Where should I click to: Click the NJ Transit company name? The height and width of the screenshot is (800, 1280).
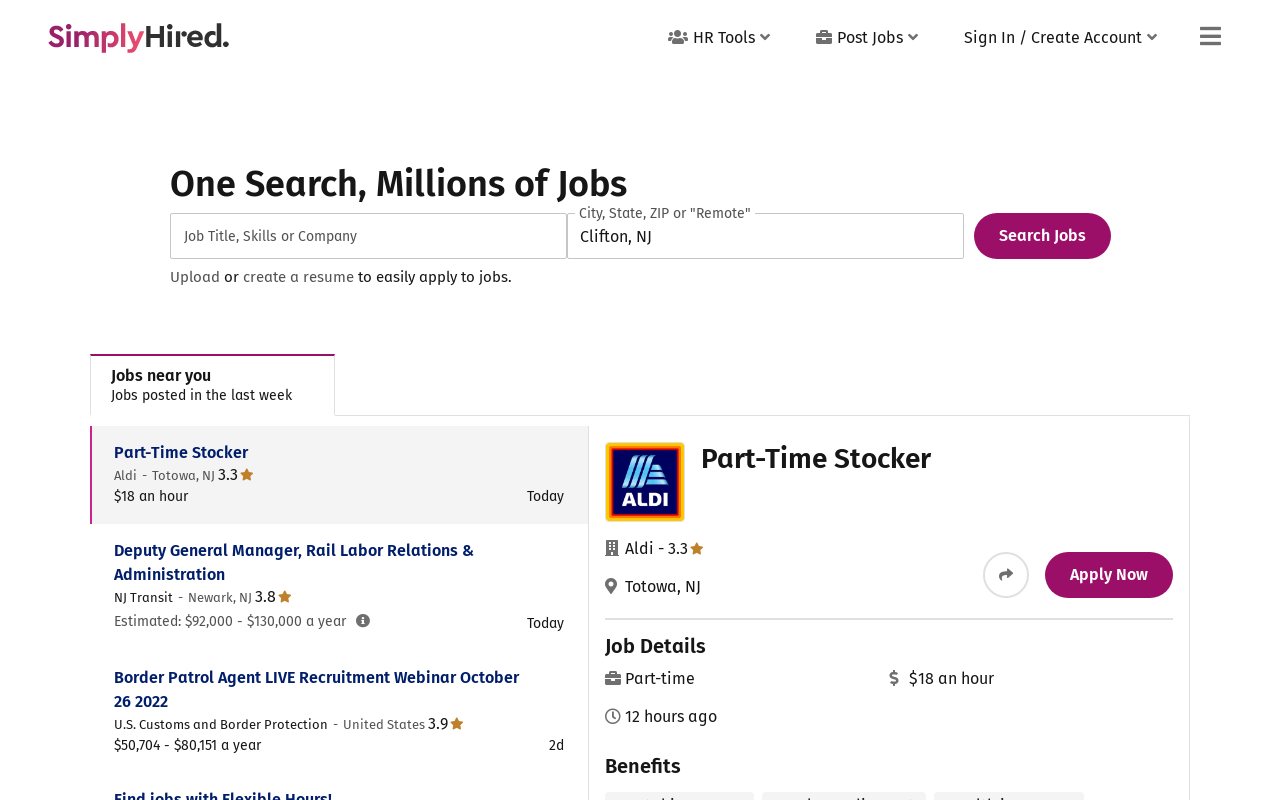pyautogui.click(x=143, y=597)
